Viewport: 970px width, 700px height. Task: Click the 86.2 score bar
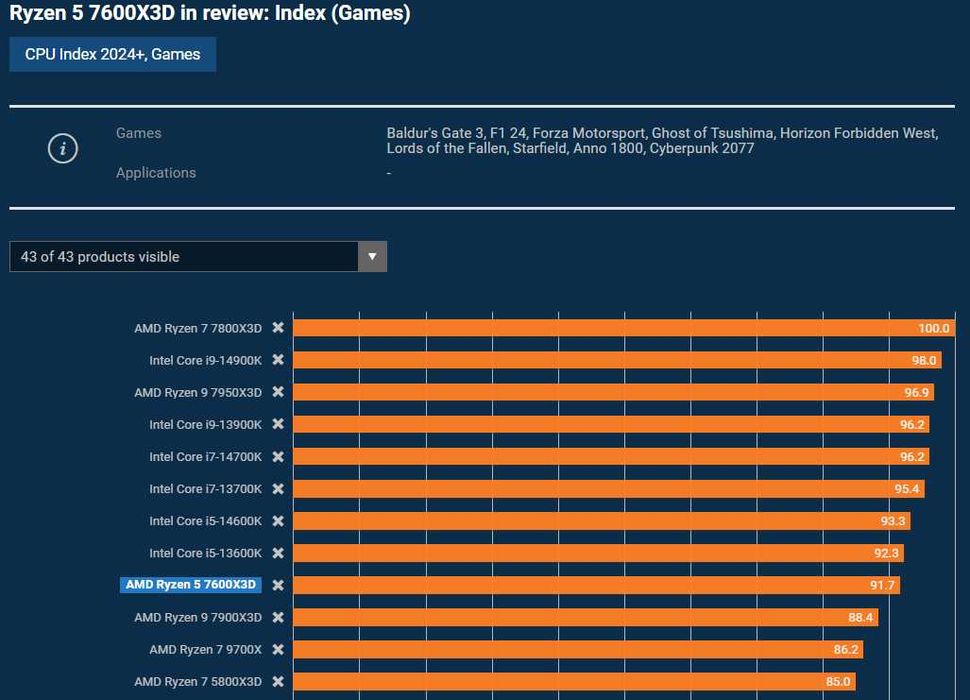point(578,649)
